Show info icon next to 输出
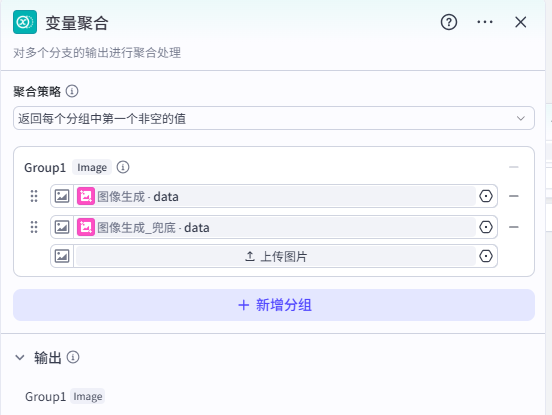 click(73, 357)
